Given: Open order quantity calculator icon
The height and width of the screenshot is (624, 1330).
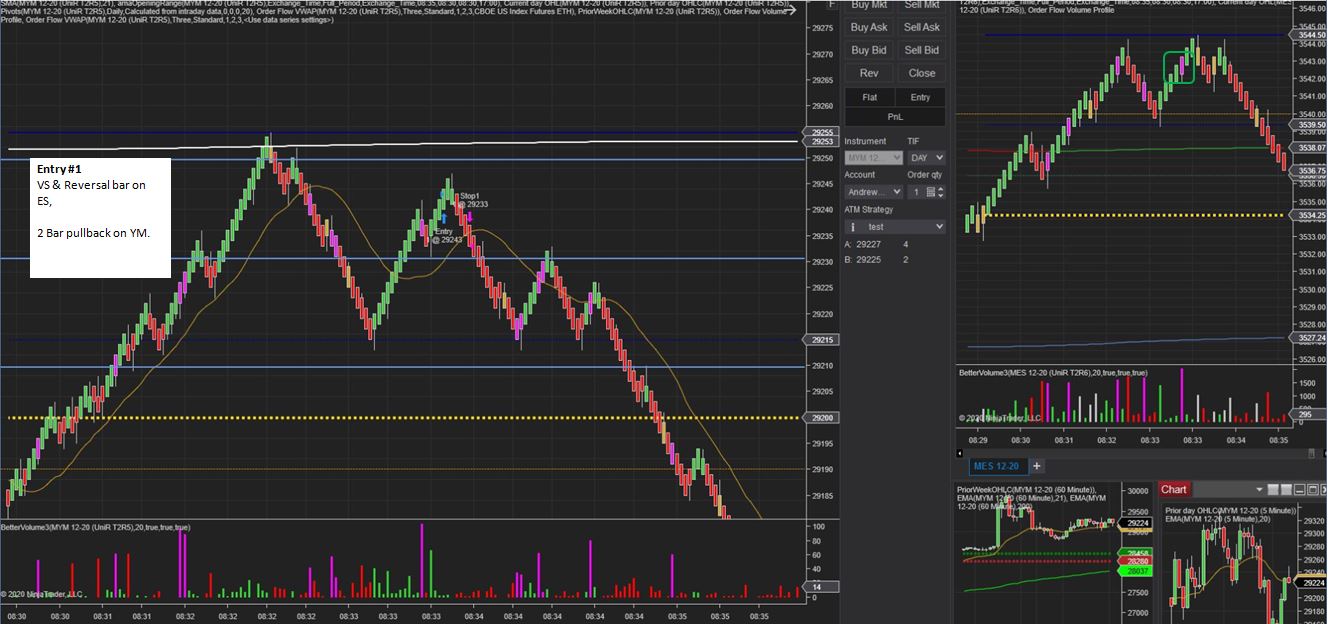Looking at the screenshot, I should tap(929, 192).
